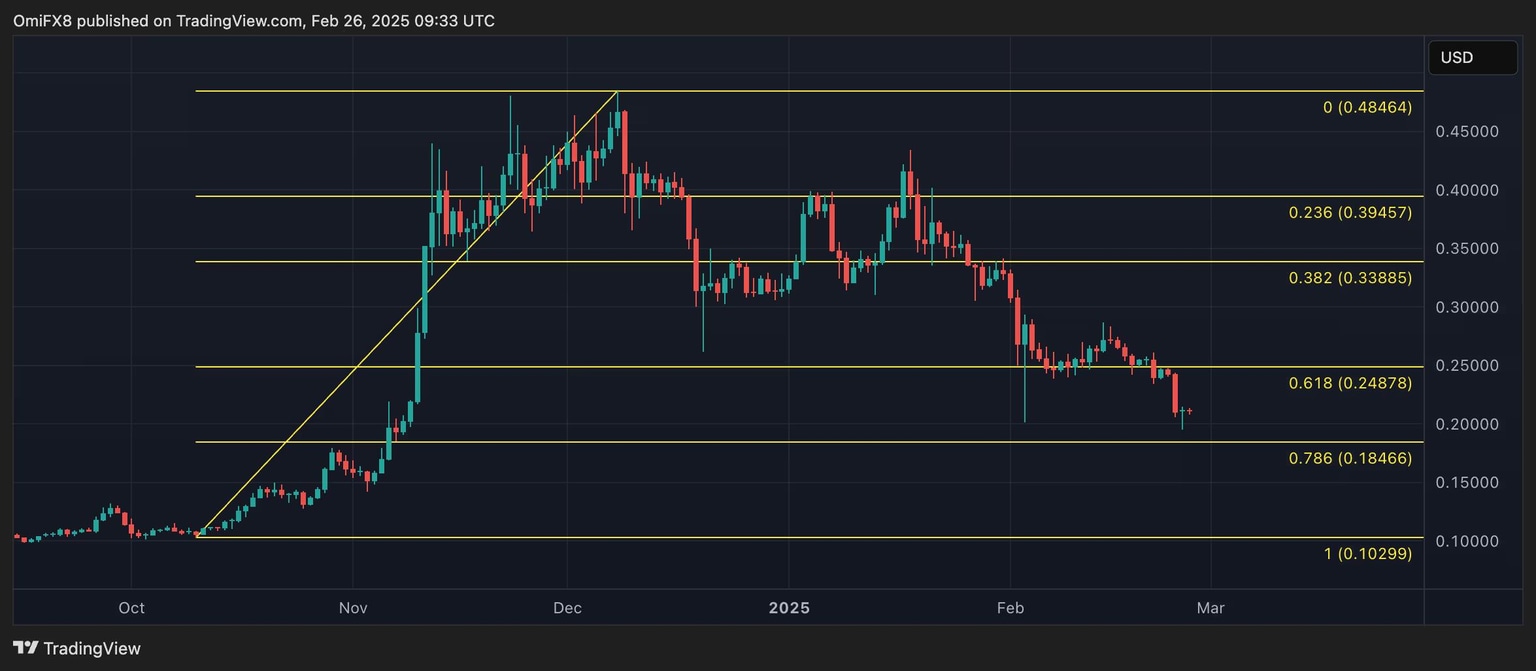Open options on the 2025 time axis label

[x=790, y=607]
